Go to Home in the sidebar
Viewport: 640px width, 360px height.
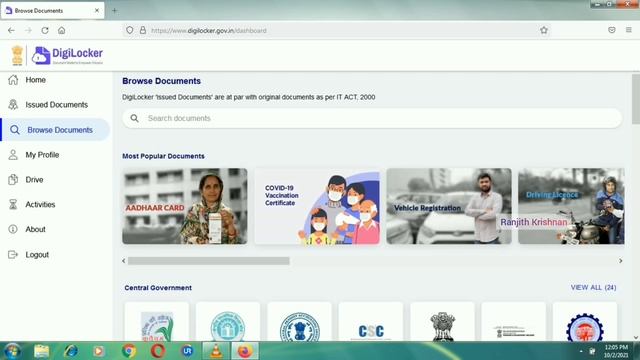(x=36, y=80)
